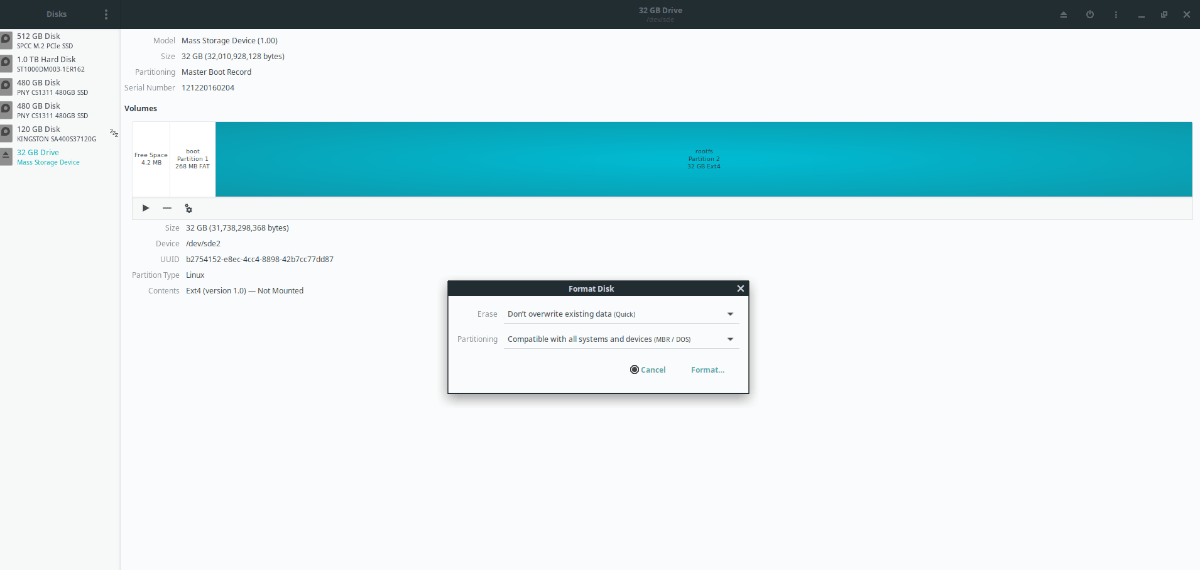Select the first 480 GB PNY disk
Image resolution: width=1200 pixels, height=570 pixels.
60,87
